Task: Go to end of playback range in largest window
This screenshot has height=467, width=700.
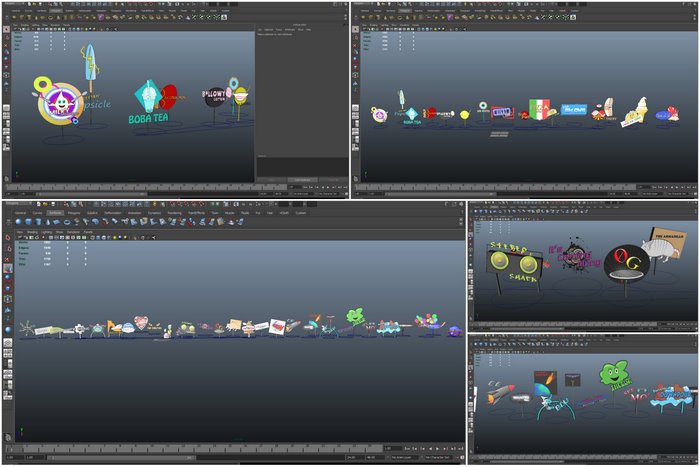Action: (460, 448)
